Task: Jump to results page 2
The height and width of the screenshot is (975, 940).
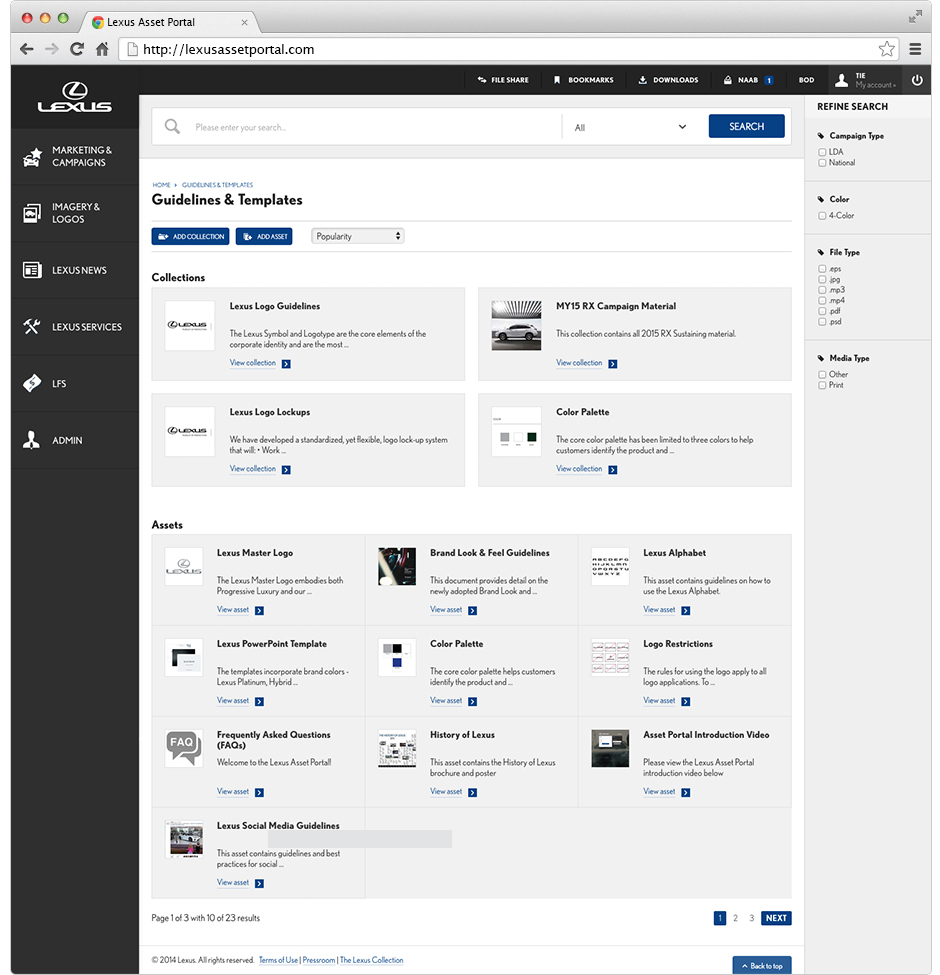Action: [735, 918]
